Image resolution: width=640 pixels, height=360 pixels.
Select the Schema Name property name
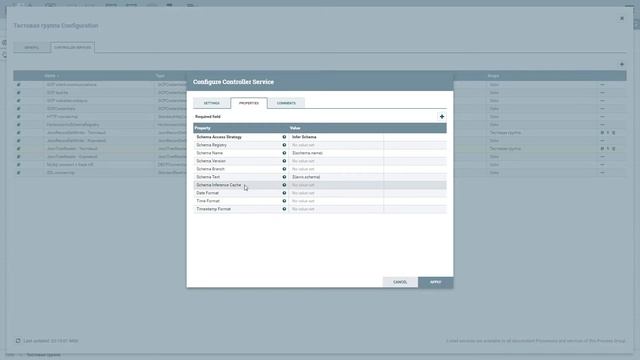click(210, 153)
